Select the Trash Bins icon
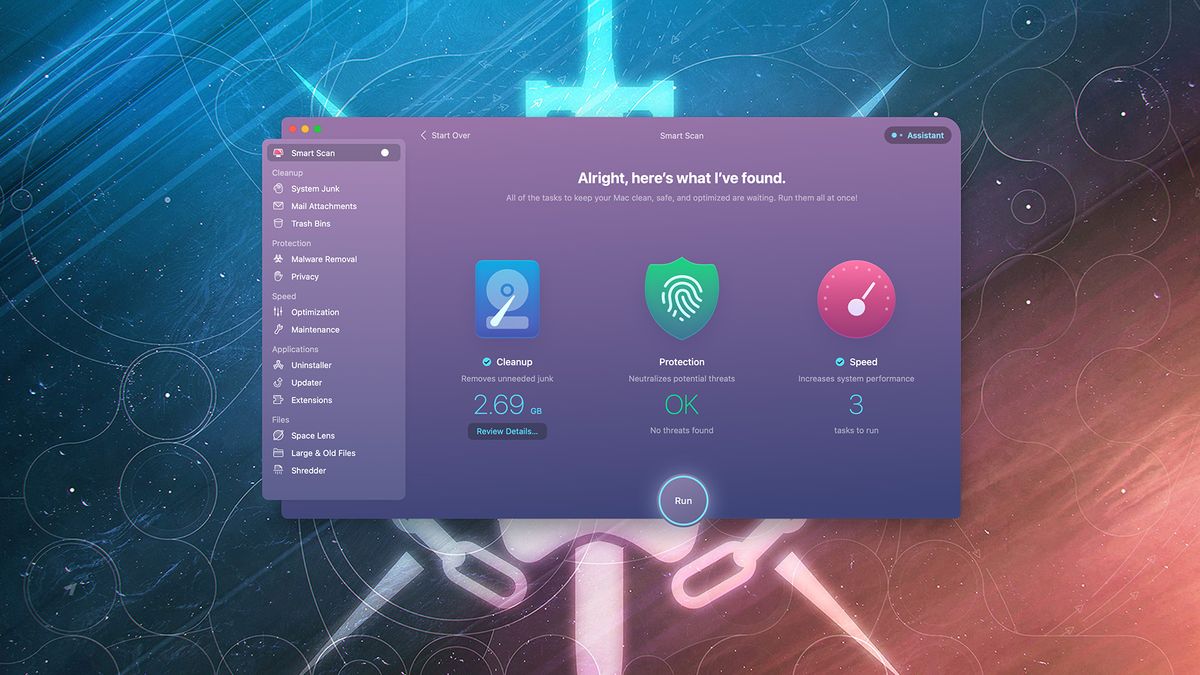 click(280, 223)
